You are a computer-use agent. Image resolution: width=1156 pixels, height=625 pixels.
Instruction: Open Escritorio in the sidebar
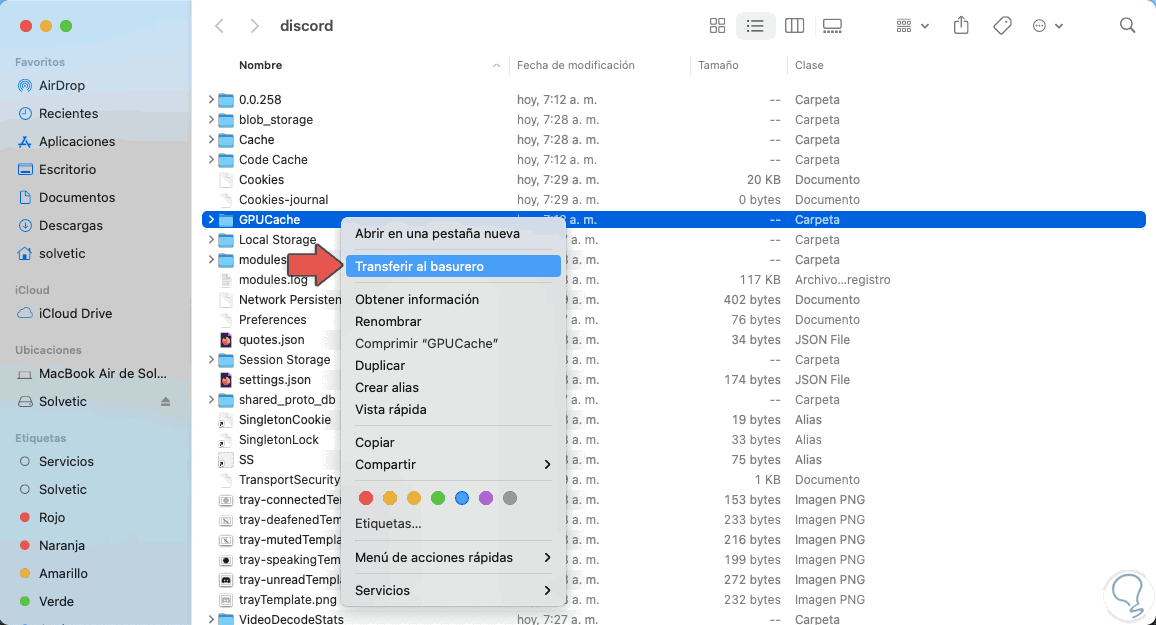67,170
